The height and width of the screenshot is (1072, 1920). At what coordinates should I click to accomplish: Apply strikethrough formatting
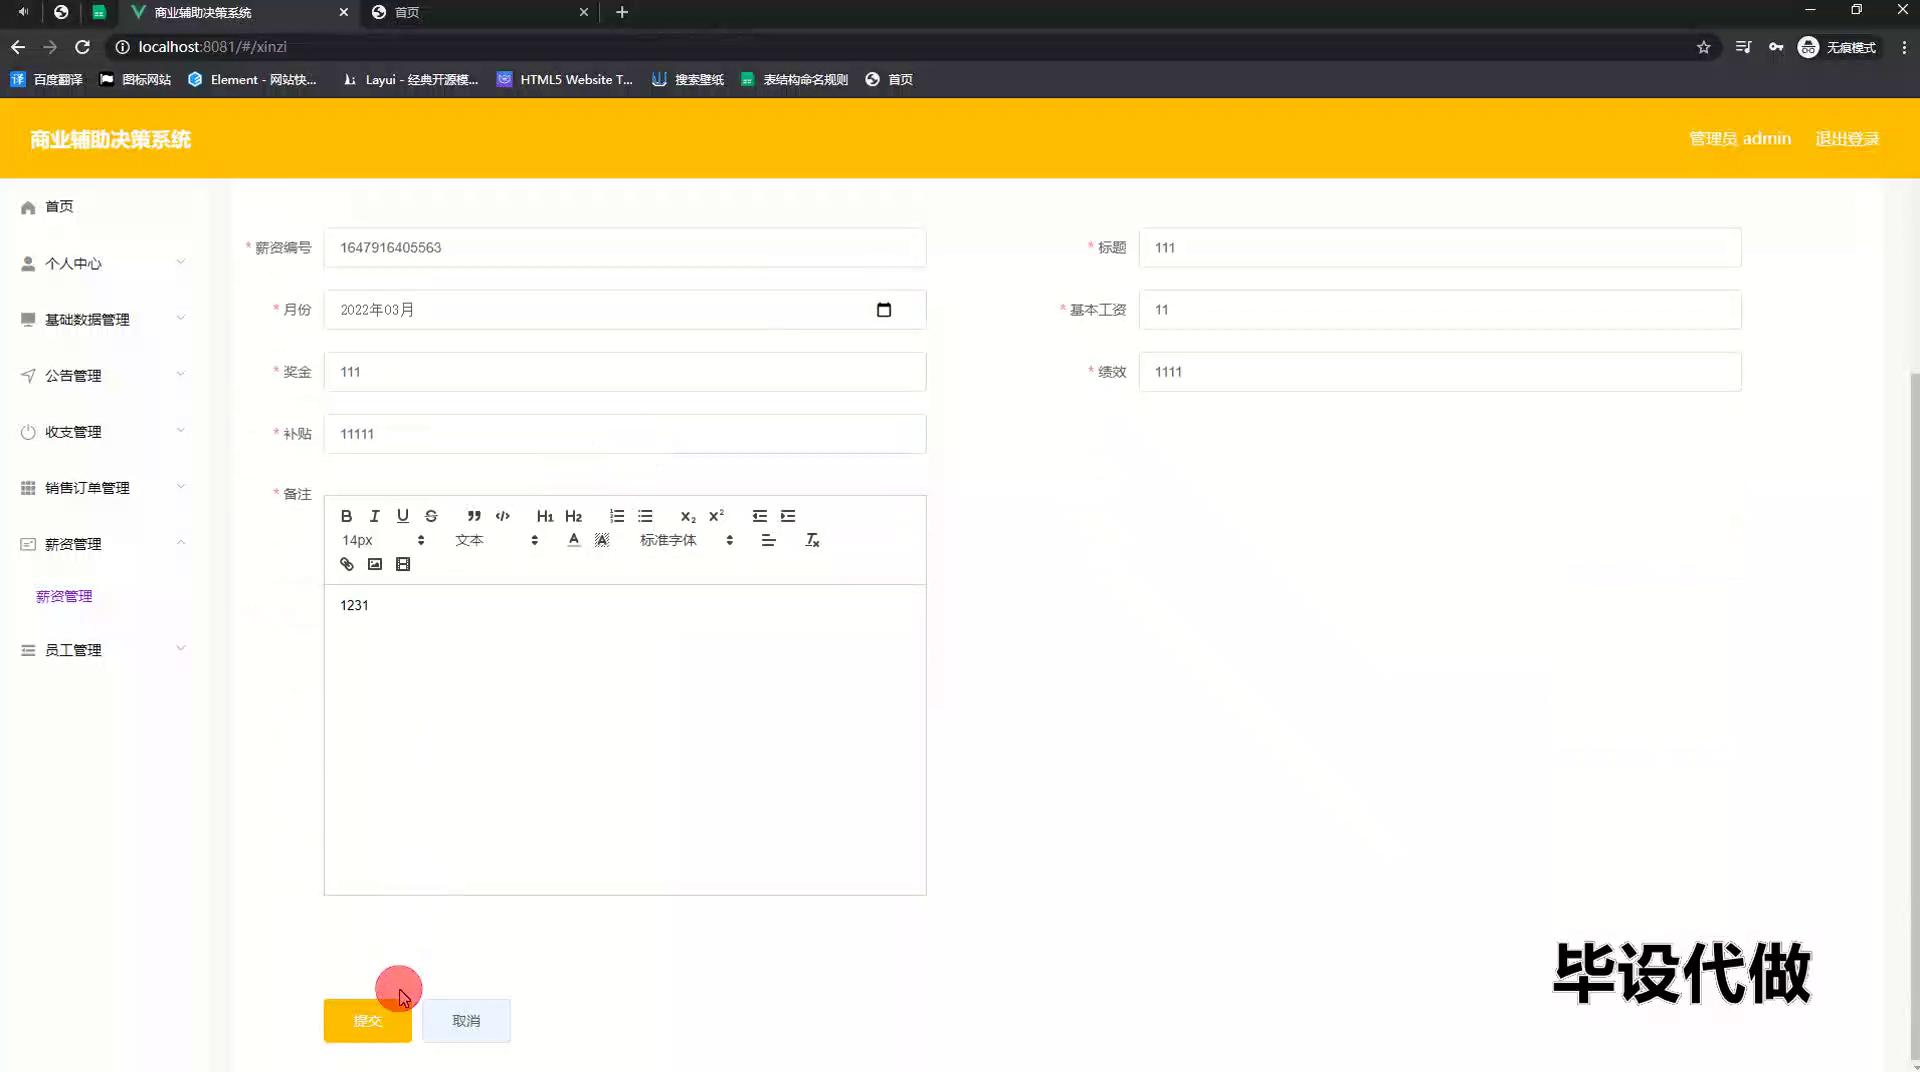click(x=431, y=516)
